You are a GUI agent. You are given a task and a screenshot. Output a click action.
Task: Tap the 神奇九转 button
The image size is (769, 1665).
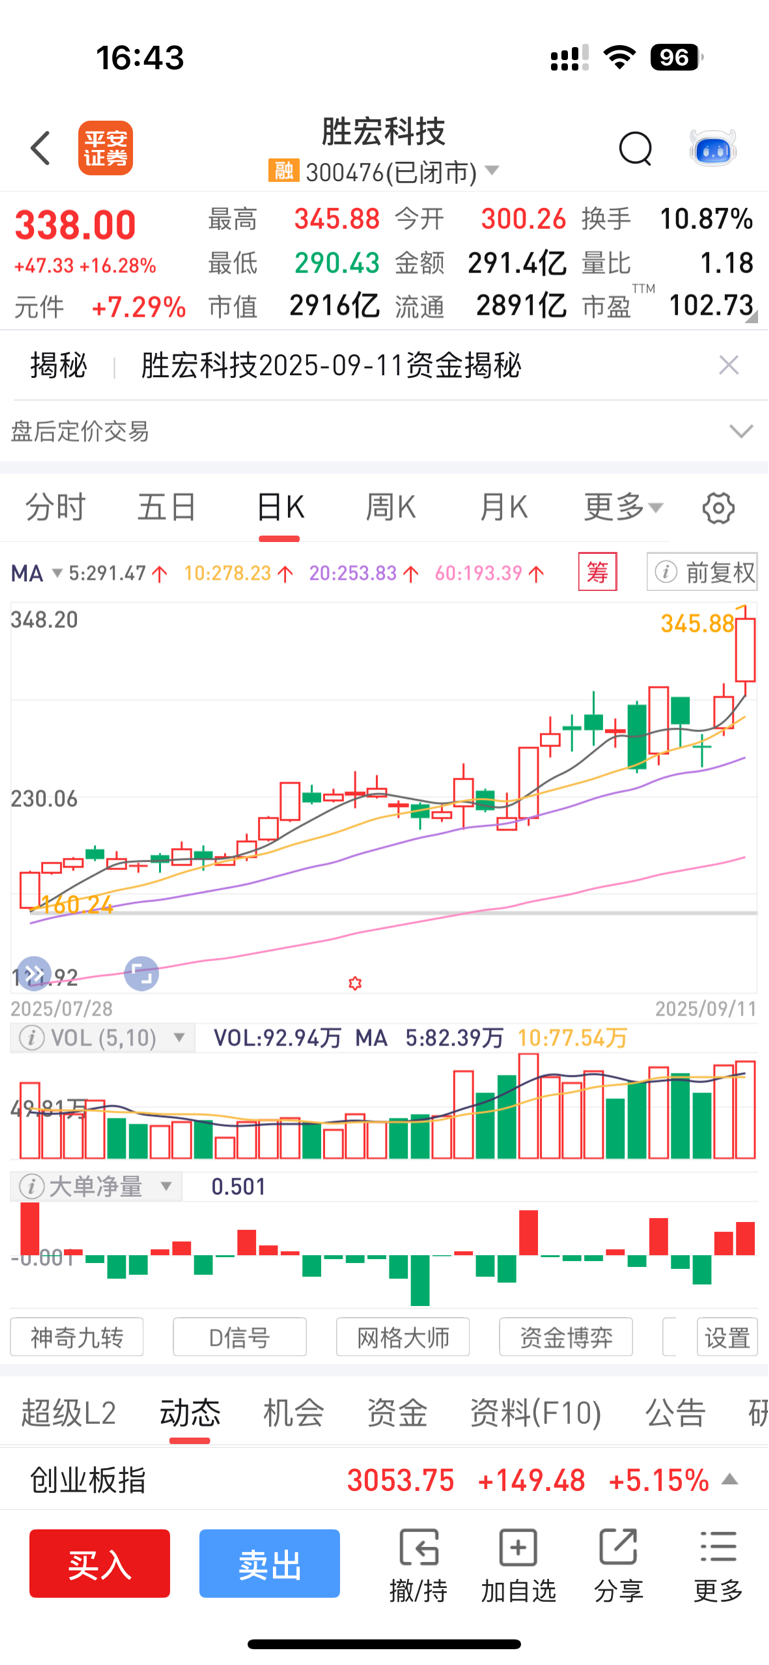pyautogui.click(x=77, y=1337)
